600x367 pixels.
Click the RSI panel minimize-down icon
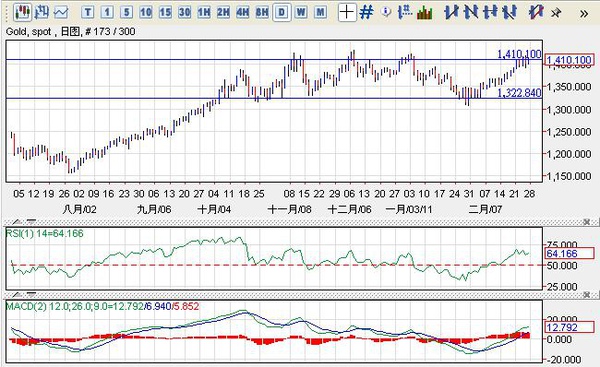[x=31, y=222]
